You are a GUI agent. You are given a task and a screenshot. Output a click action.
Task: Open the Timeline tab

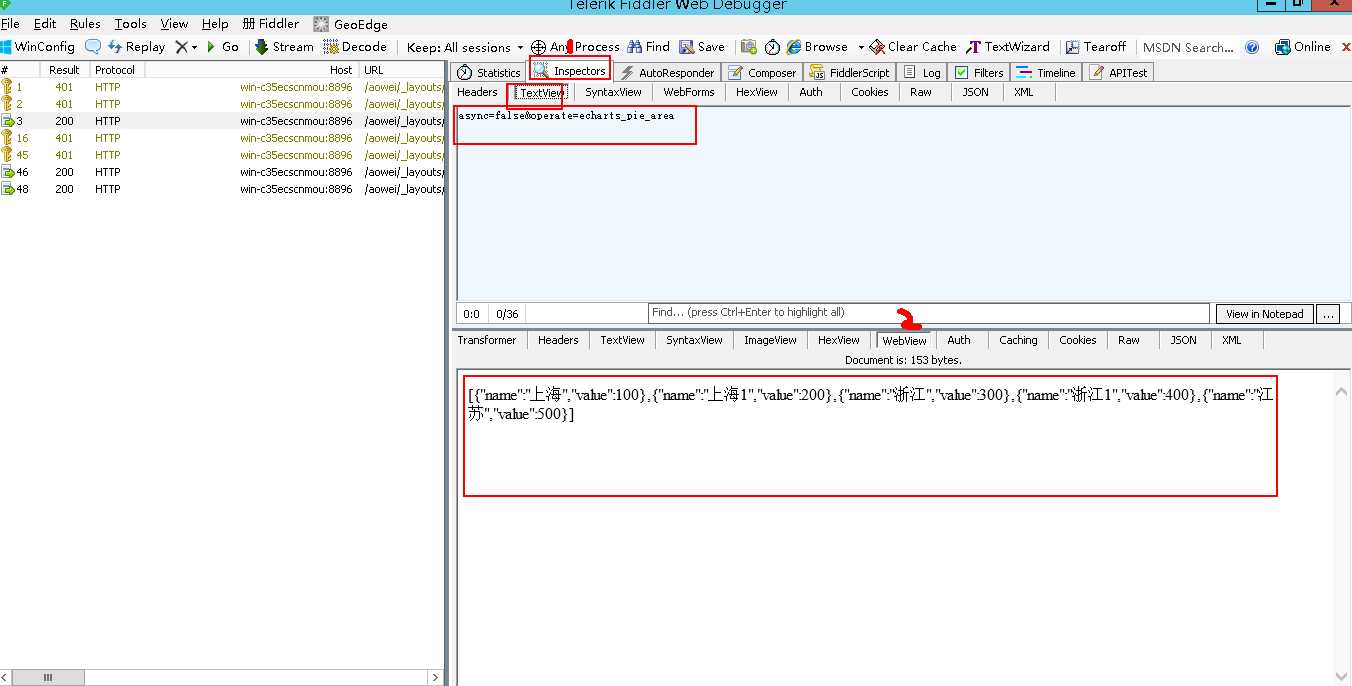click(x=1046, y=72)
